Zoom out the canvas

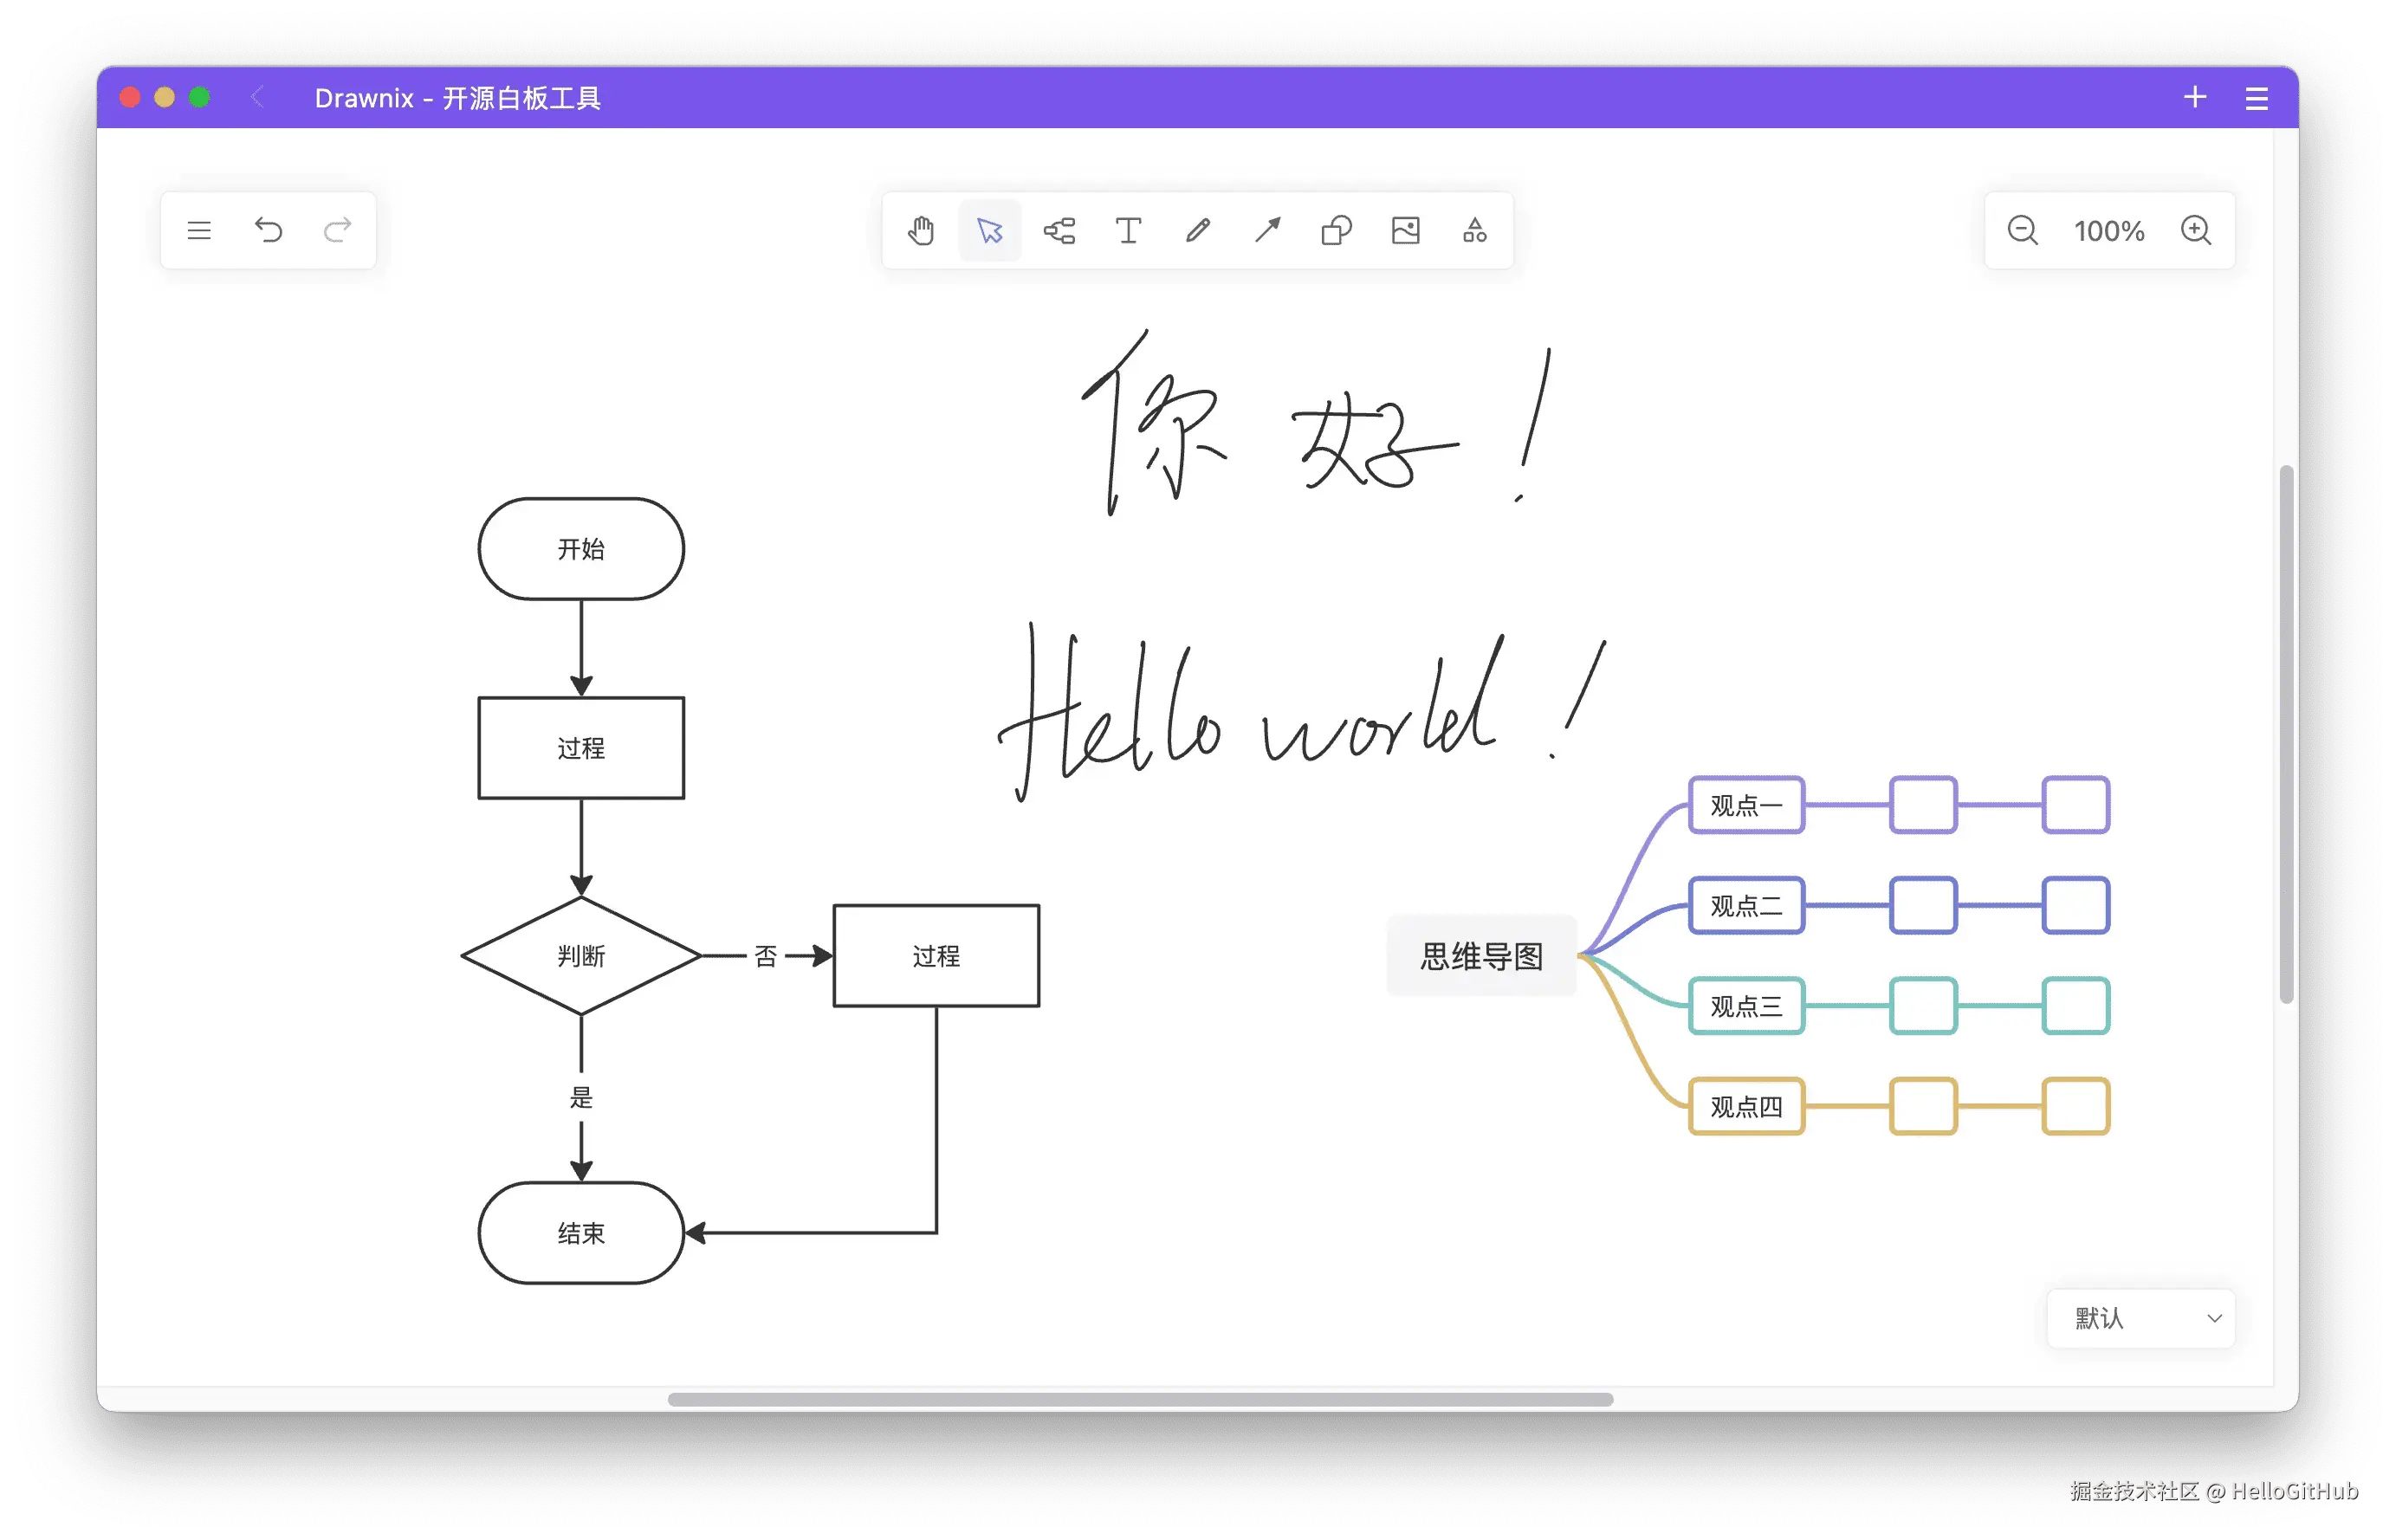(x=2022, y=231)
